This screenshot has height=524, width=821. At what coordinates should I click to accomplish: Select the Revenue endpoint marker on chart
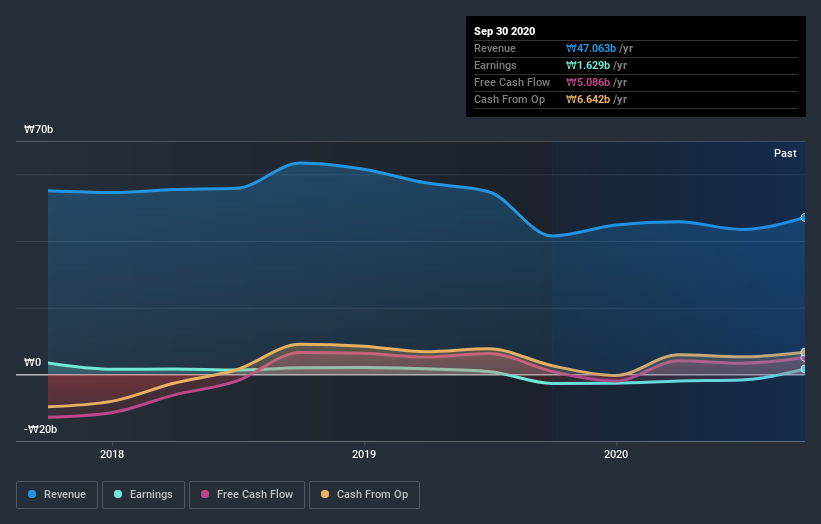[x=803, y=217]
